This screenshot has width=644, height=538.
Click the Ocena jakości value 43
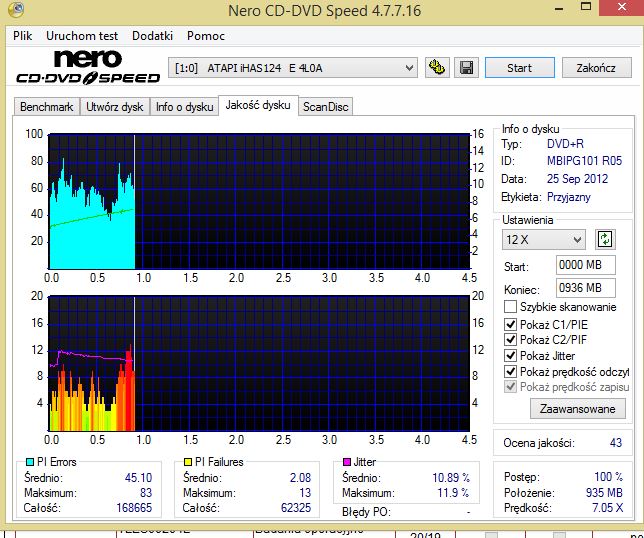point(616,443)
